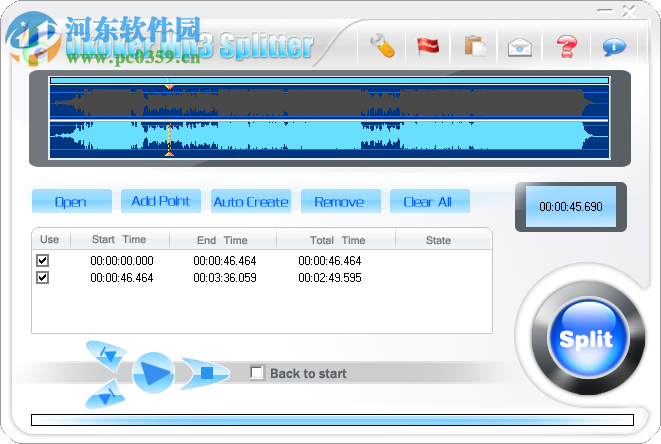Click the Open button
661x444 pixels.
click(72, 202)
